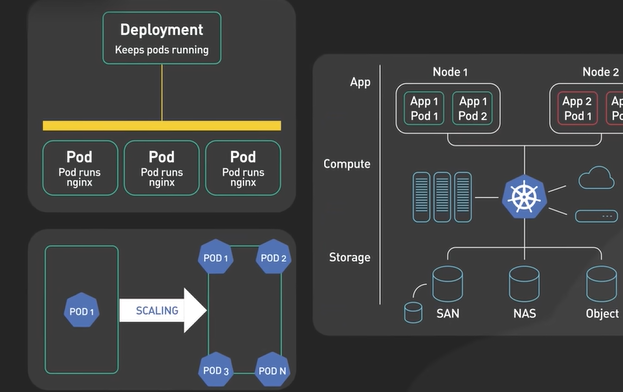Select the server rack icons in Compute
This screenshot has width=623, height=392.
coord(442,197)
